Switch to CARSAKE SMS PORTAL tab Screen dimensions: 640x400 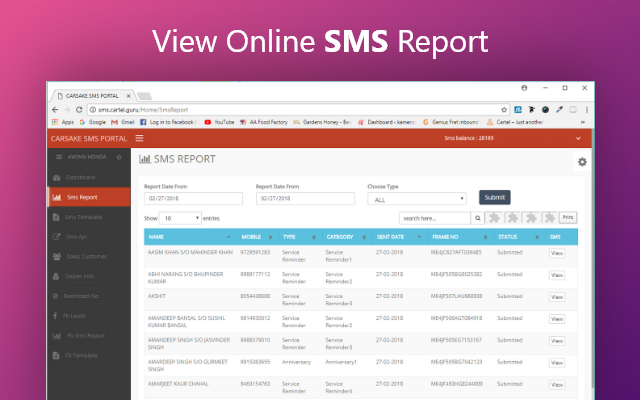[x=92, y=96]
